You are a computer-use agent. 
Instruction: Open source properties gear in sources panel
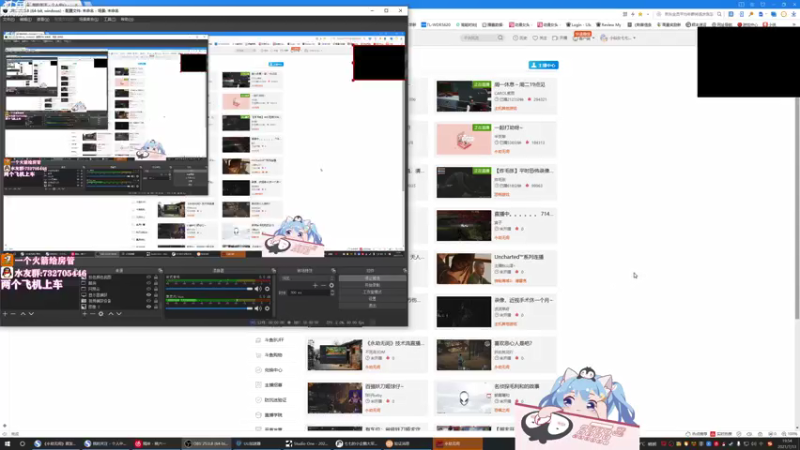101,314
